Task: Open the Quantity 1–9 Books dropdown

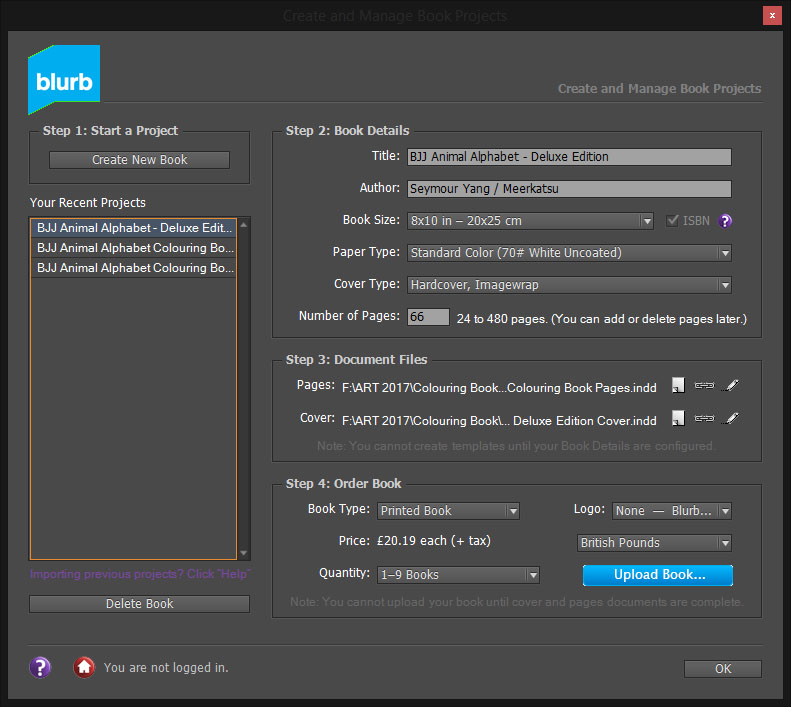Action: pyautogui.click(x=458, y=575)
